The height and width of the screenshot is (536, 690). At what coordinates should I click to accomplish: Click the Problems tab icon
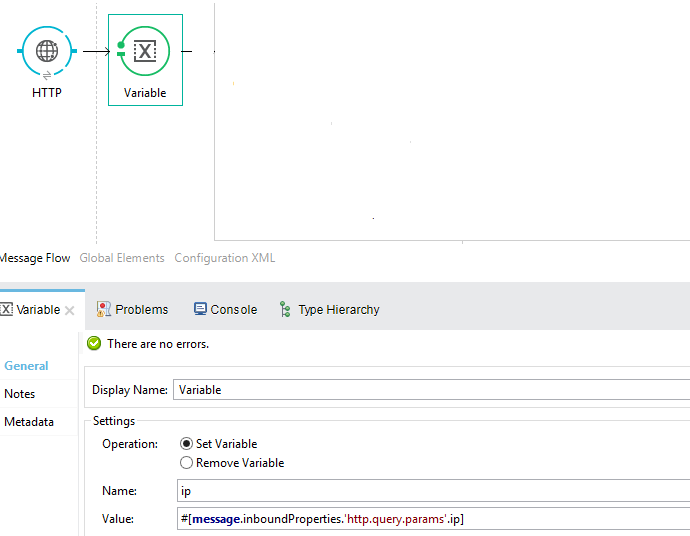(x=103, y=309)
